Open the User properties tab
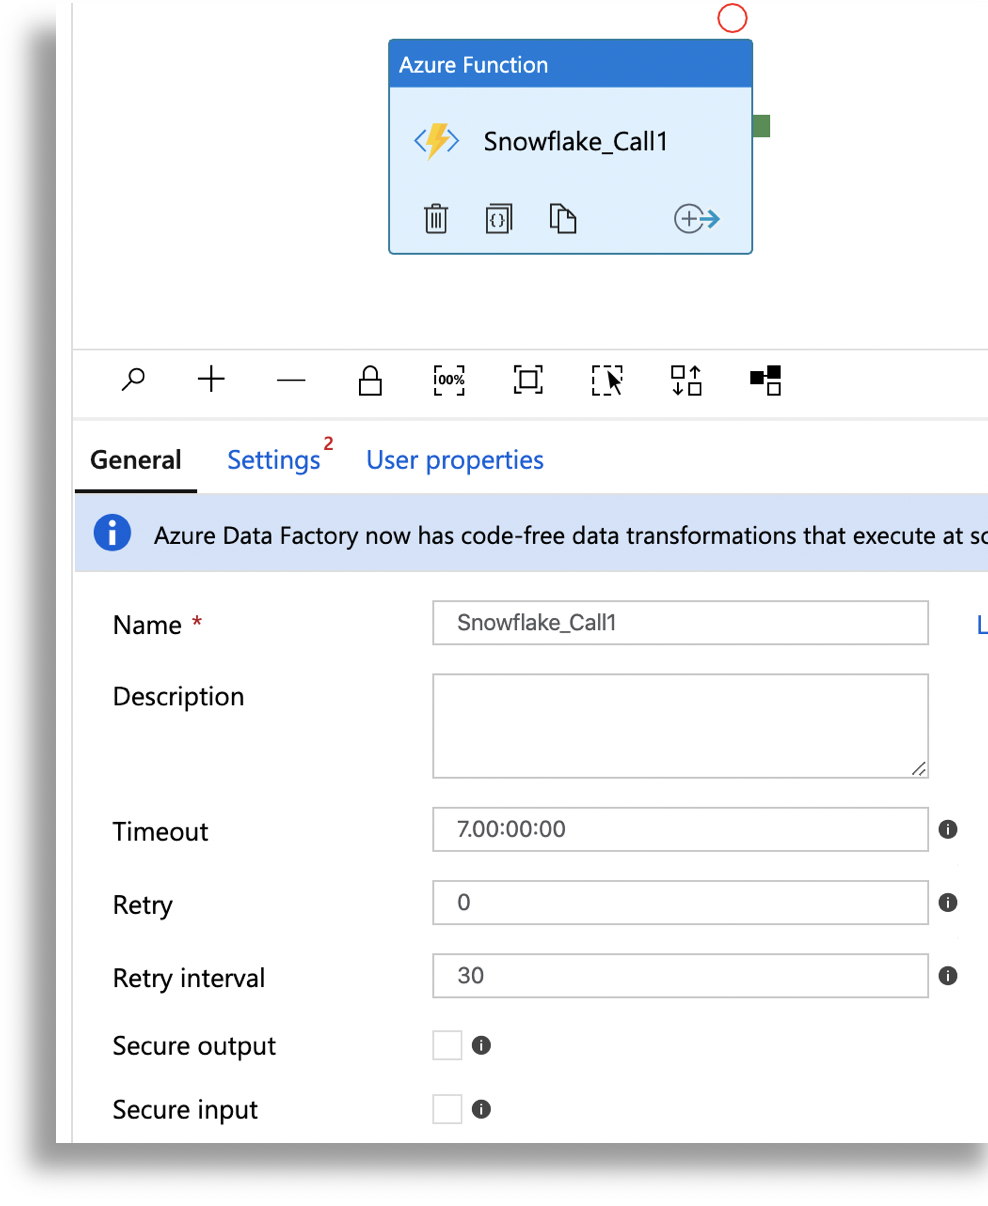 455,460
